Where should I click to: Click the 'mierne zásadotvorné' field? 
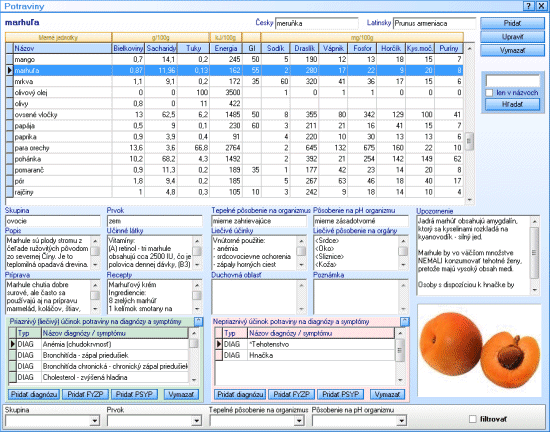361,221
